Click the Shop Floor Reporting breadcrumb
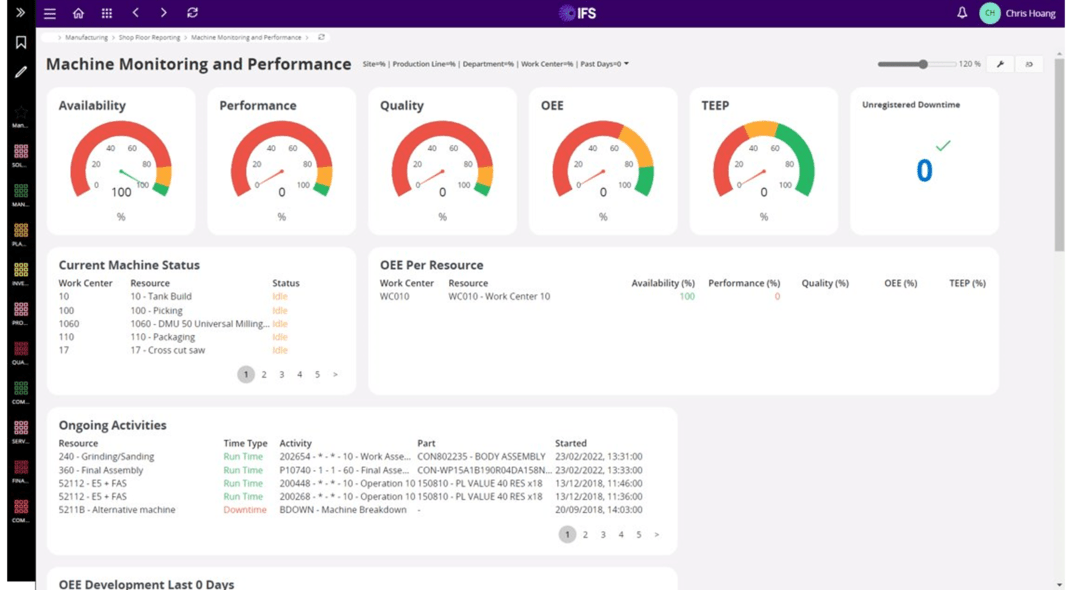 click(x=149, y=37)
